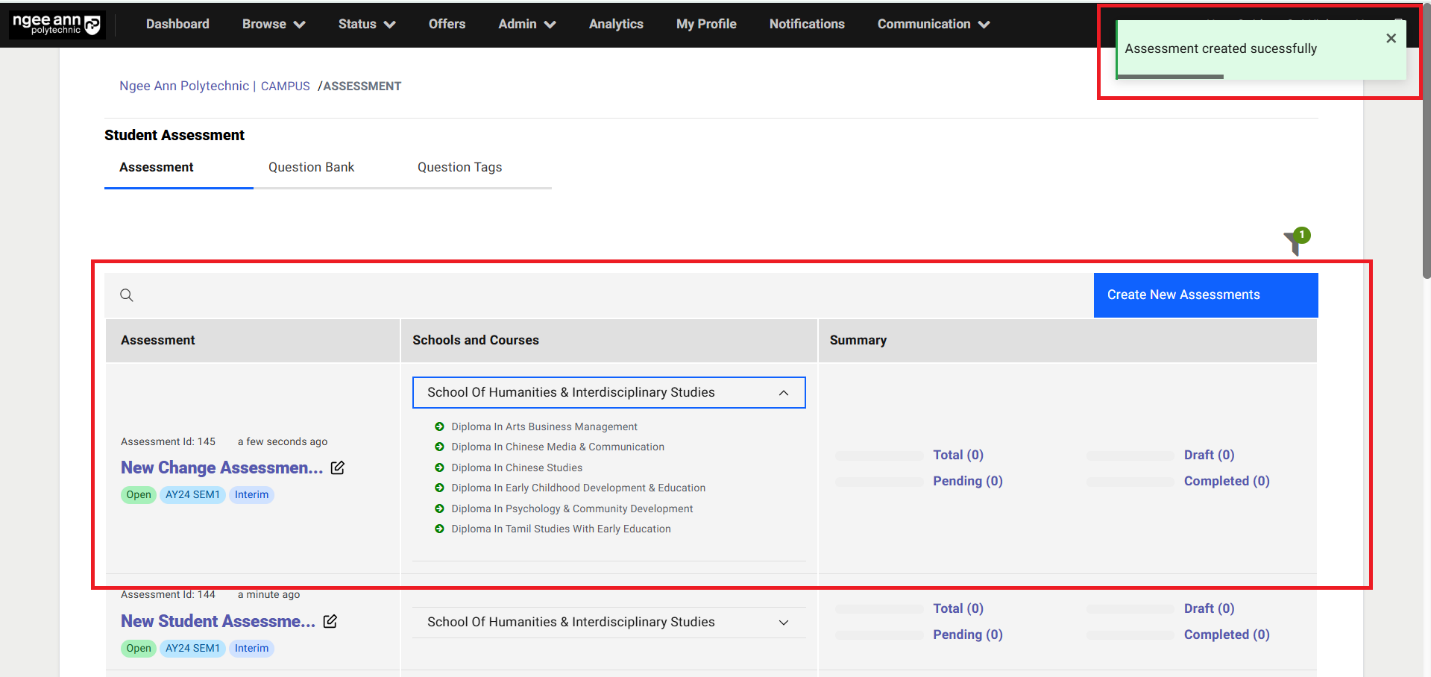Click the Create New Assessments button
This screenshot has width=1431, height=677.
[1205, 295]
